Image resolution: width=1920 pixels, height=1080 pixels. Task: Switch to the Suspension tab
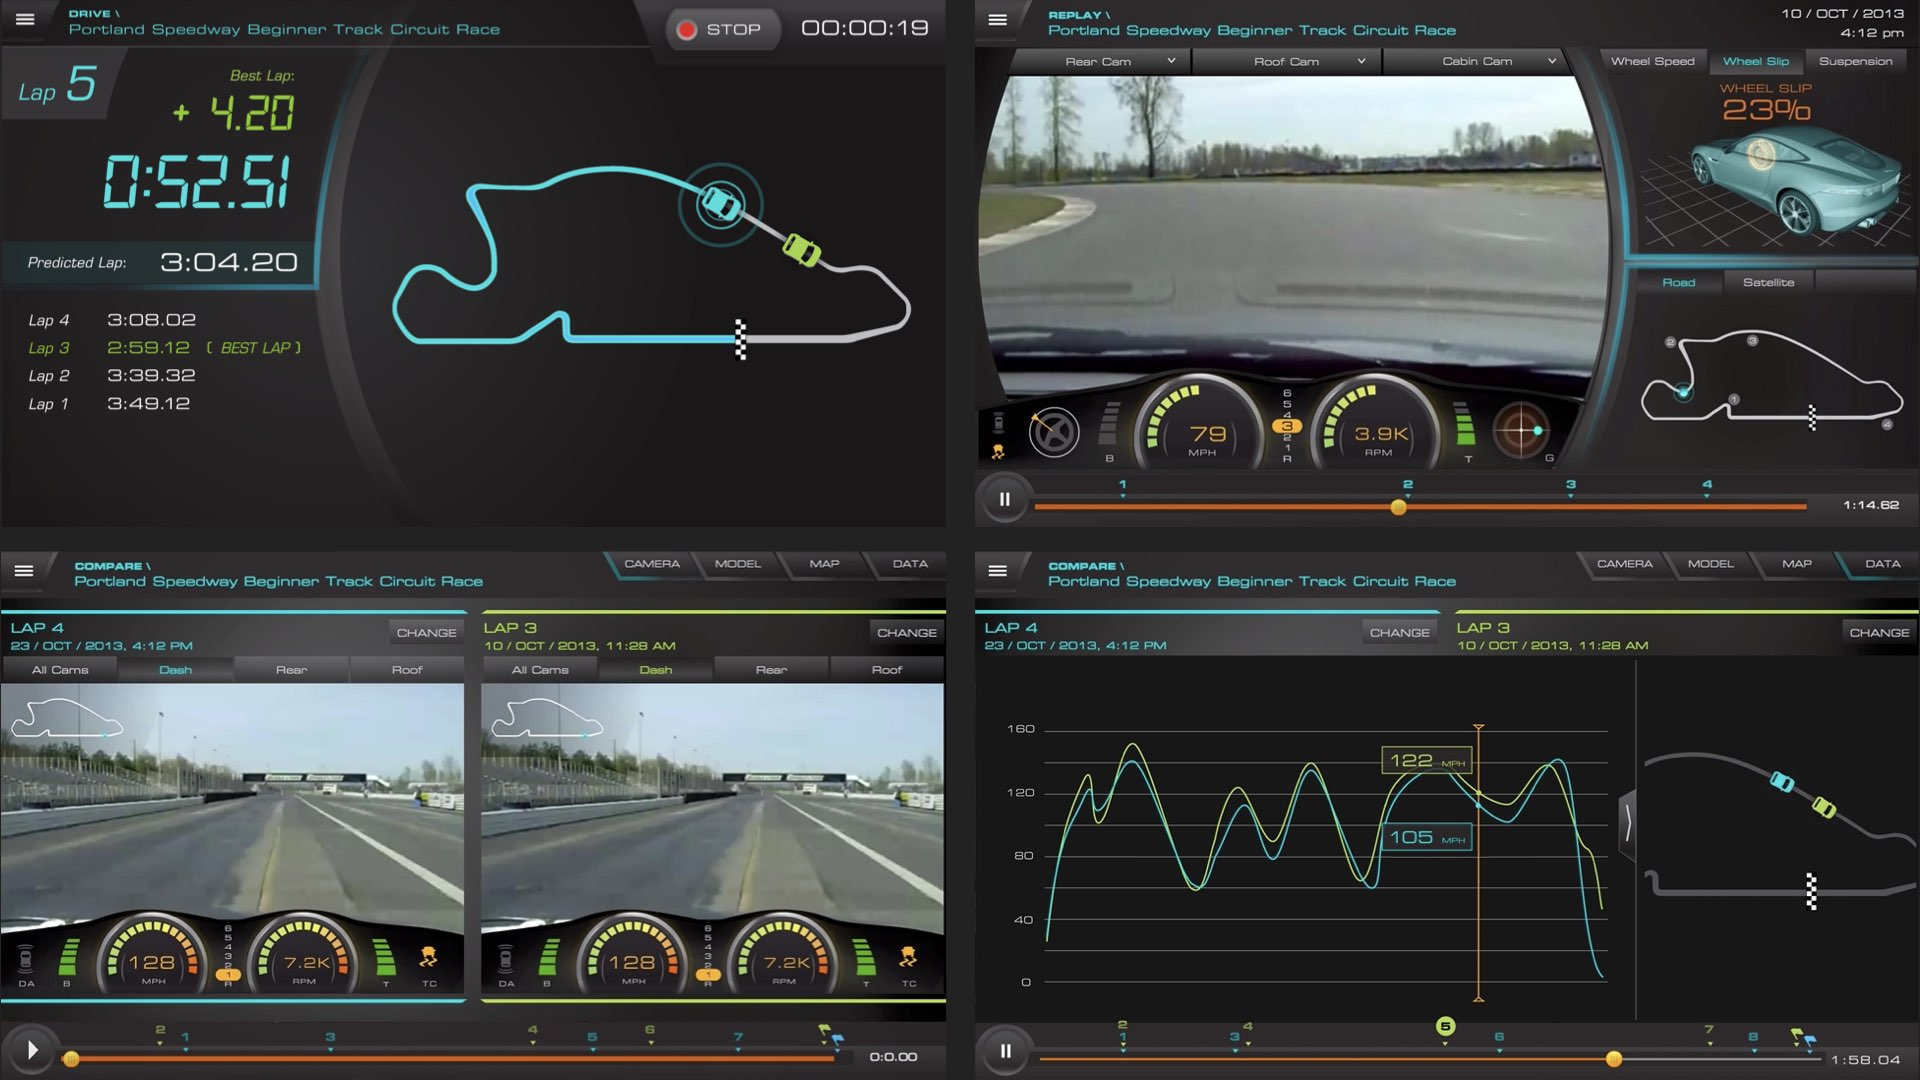[1855, 61]
